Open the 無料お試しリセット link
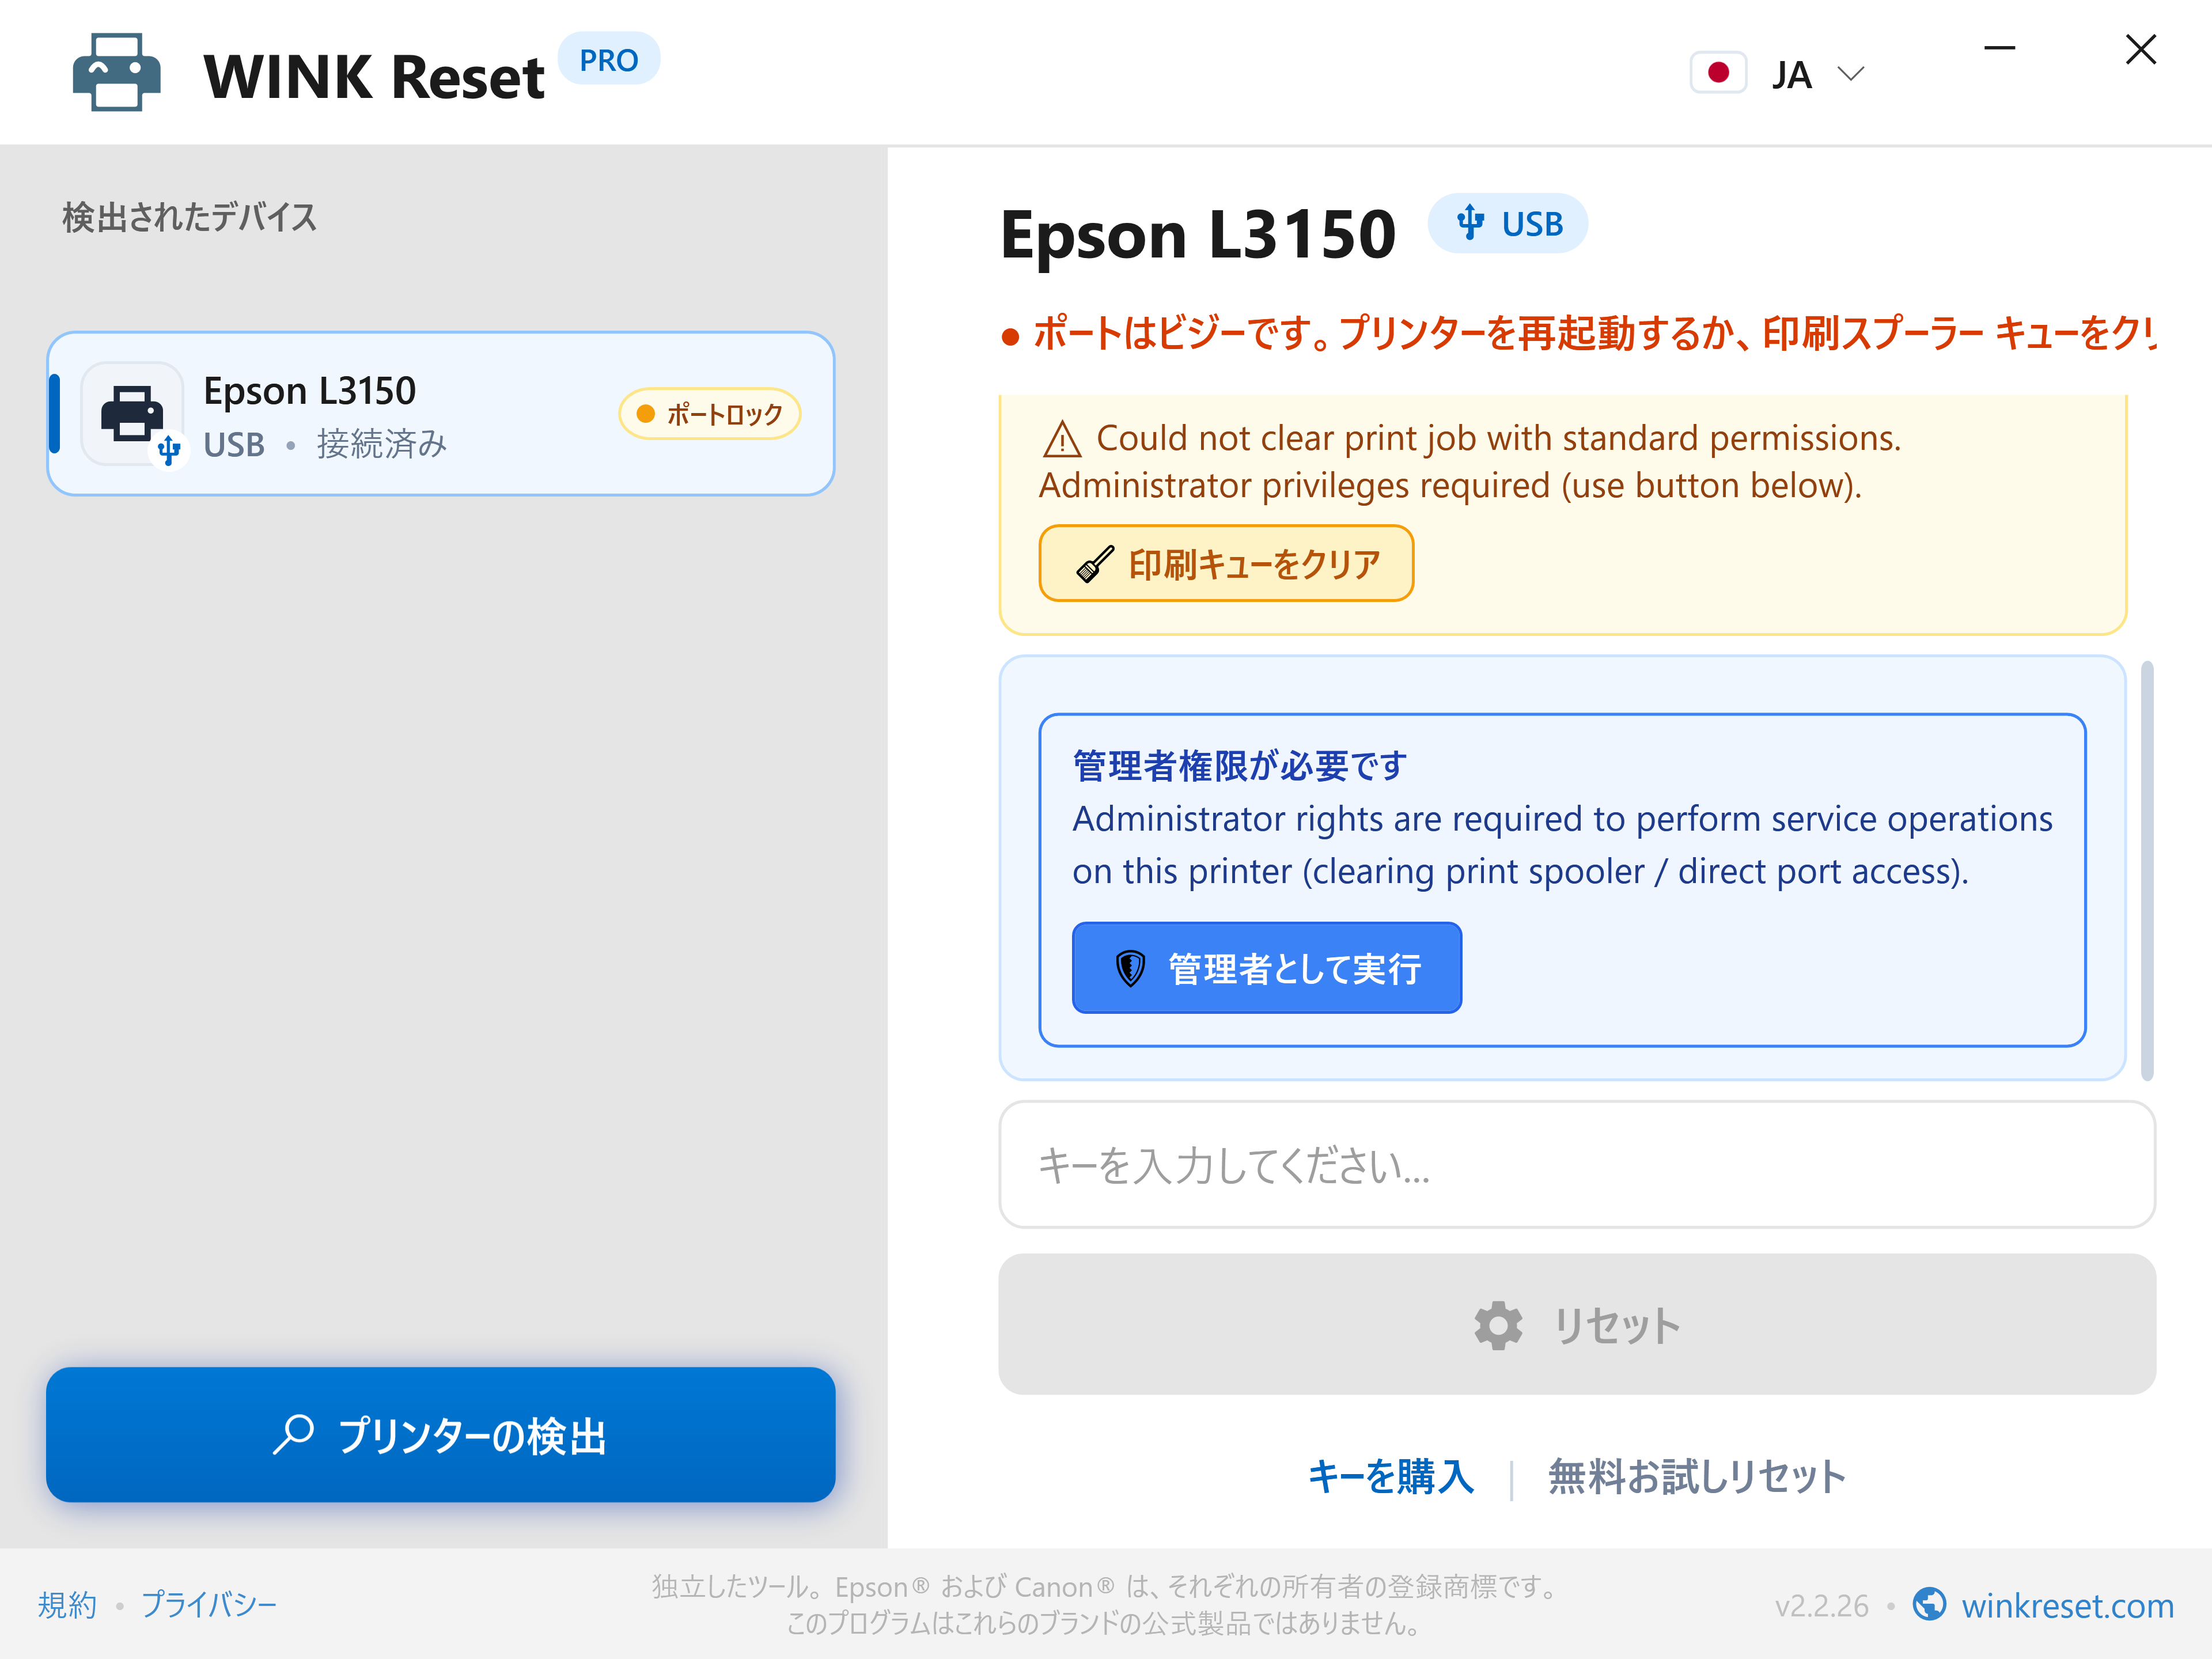Viewport: 2212px width, 1659px height. coord(1697,1477)
